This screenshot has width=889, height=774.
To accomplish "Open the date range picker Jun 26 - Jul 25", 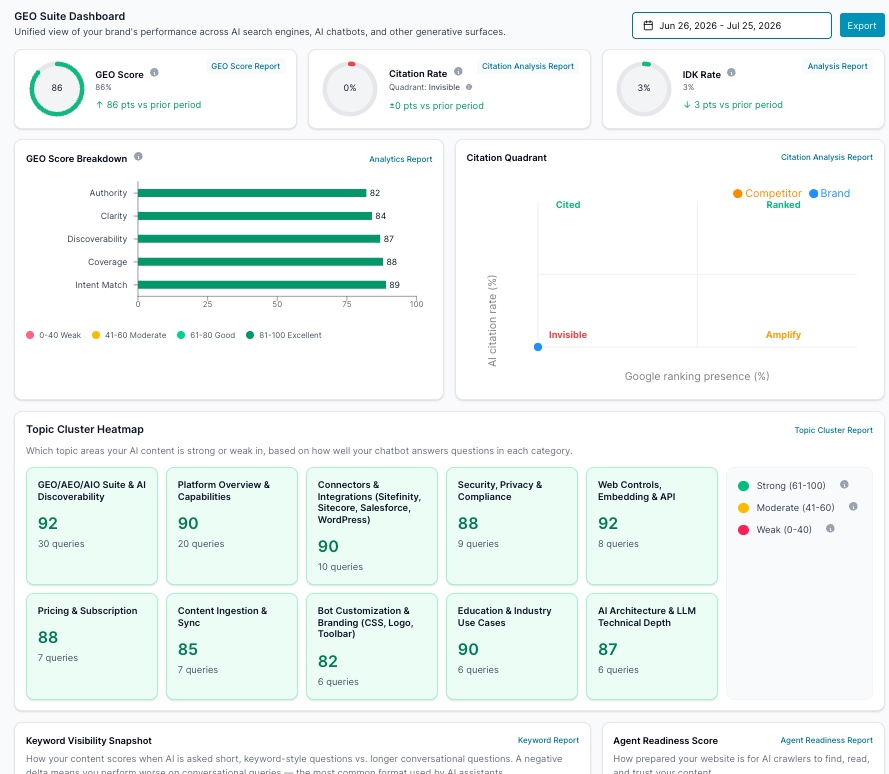I will pyautogui.click(x=731, y=26).
